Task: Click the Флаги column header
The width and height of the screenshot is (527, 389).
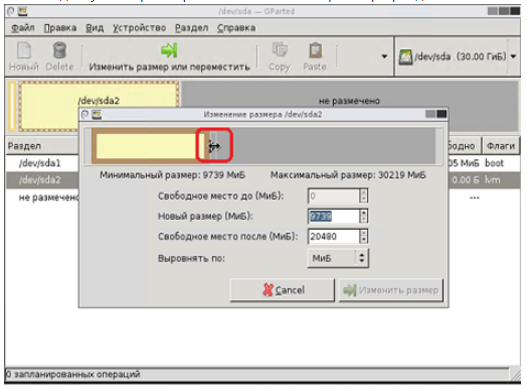Action: [500, 146]
